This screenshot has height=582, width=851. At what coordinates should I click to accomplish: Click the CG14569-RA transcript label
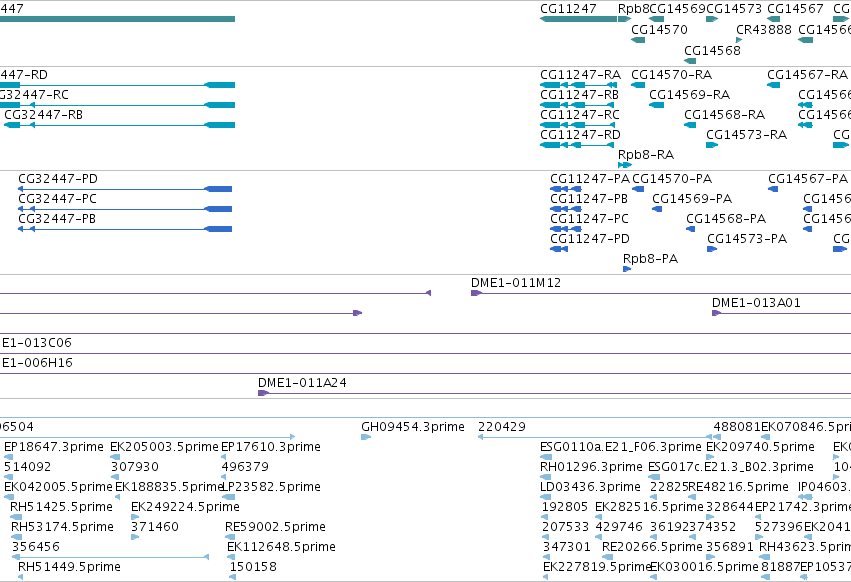tap(689, 94)
